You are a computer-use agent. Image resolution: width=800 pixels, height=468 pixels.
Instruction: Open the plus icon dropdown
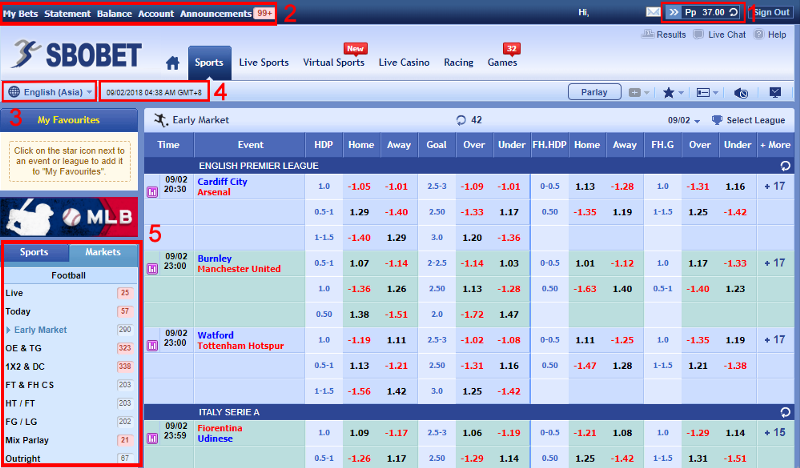(639, 92)
